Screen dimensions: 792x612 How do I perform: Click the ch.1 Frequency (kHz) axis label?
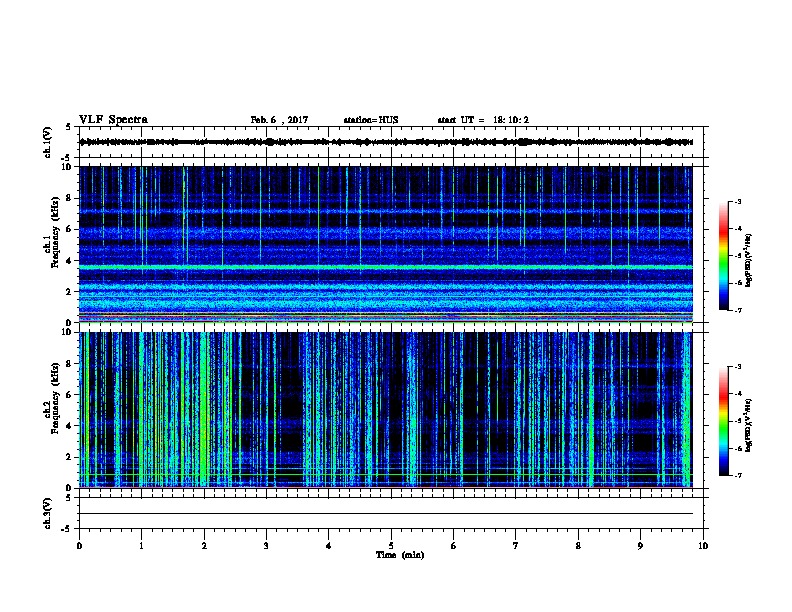tap(52, 232)
